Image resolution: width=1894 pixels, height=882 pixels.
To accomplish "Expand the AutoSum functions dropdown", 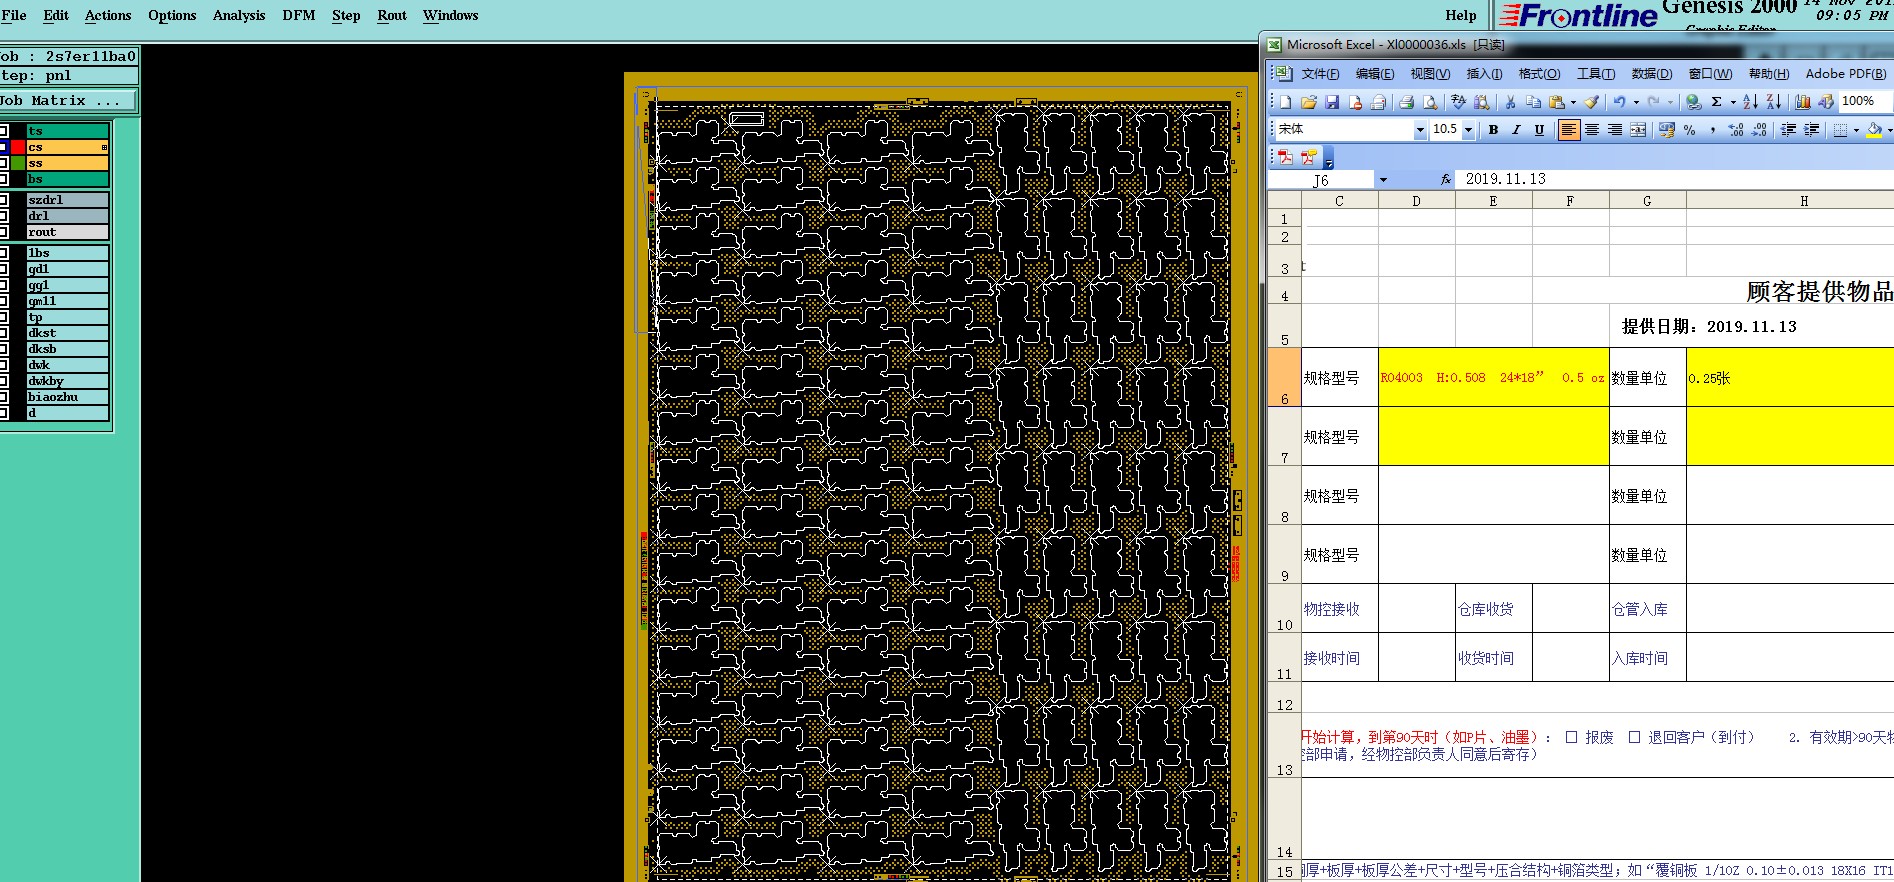I will pyautogui.click(x=1733, y=102).
